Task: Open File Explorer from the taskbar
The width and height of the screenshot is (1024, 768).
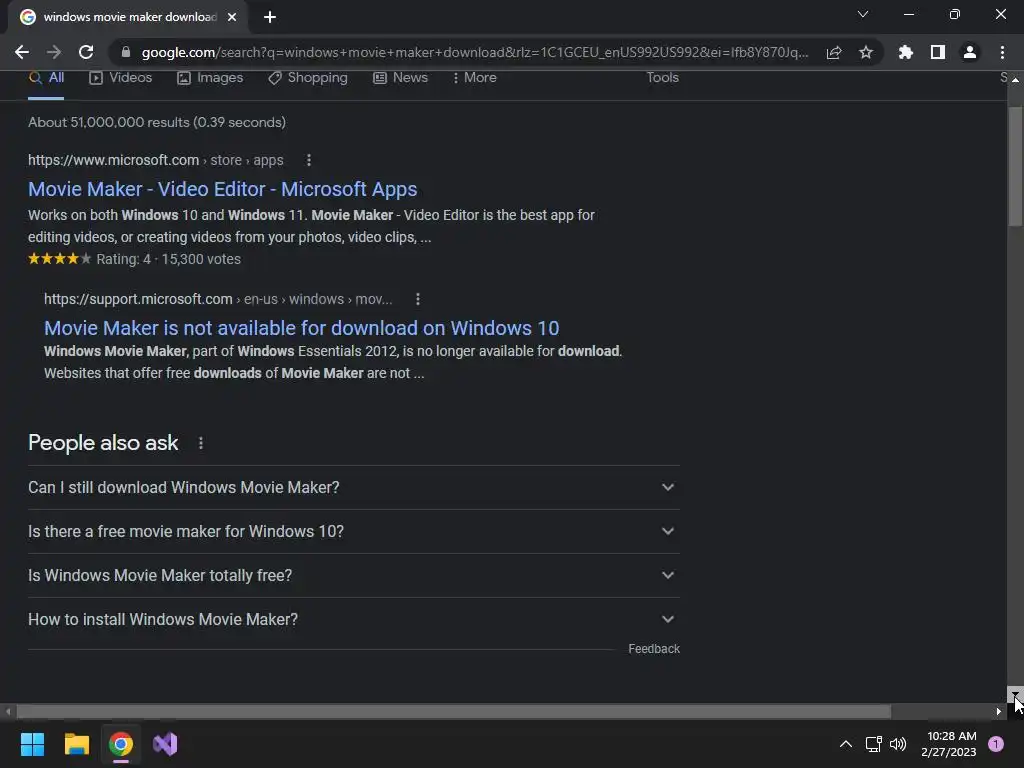Action: pos(76,744)
